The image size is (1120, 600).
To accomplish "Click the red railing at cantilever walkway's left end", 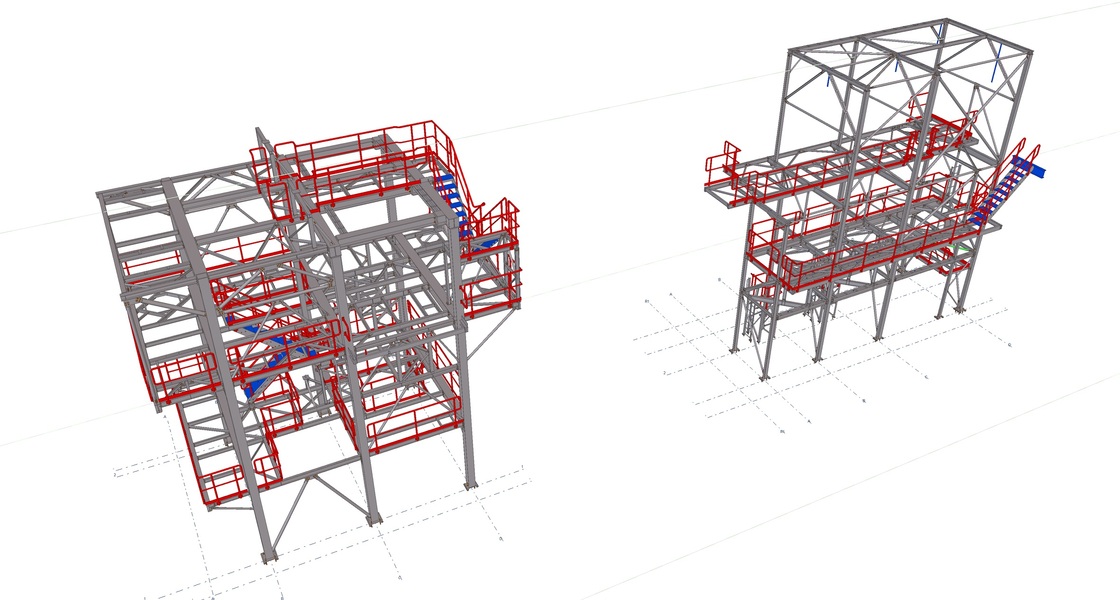I will pos(722,165).
